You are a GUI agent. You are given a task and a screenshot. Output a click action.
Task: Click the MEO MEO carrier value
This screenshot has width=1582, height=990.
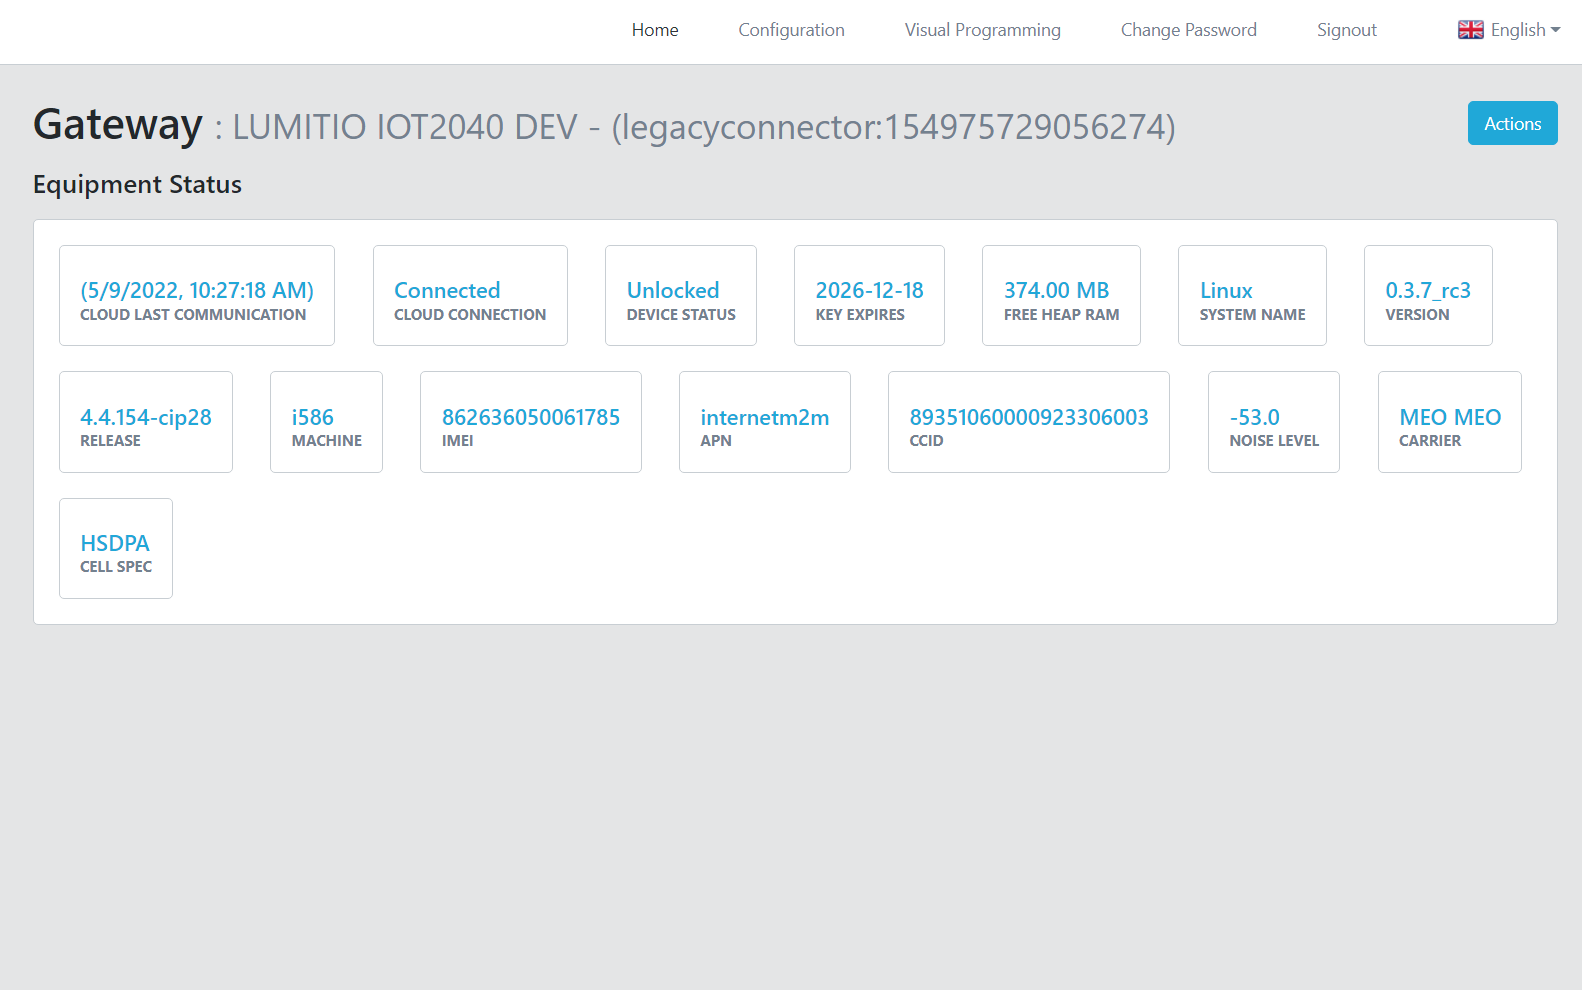(x=1450, y=417)
